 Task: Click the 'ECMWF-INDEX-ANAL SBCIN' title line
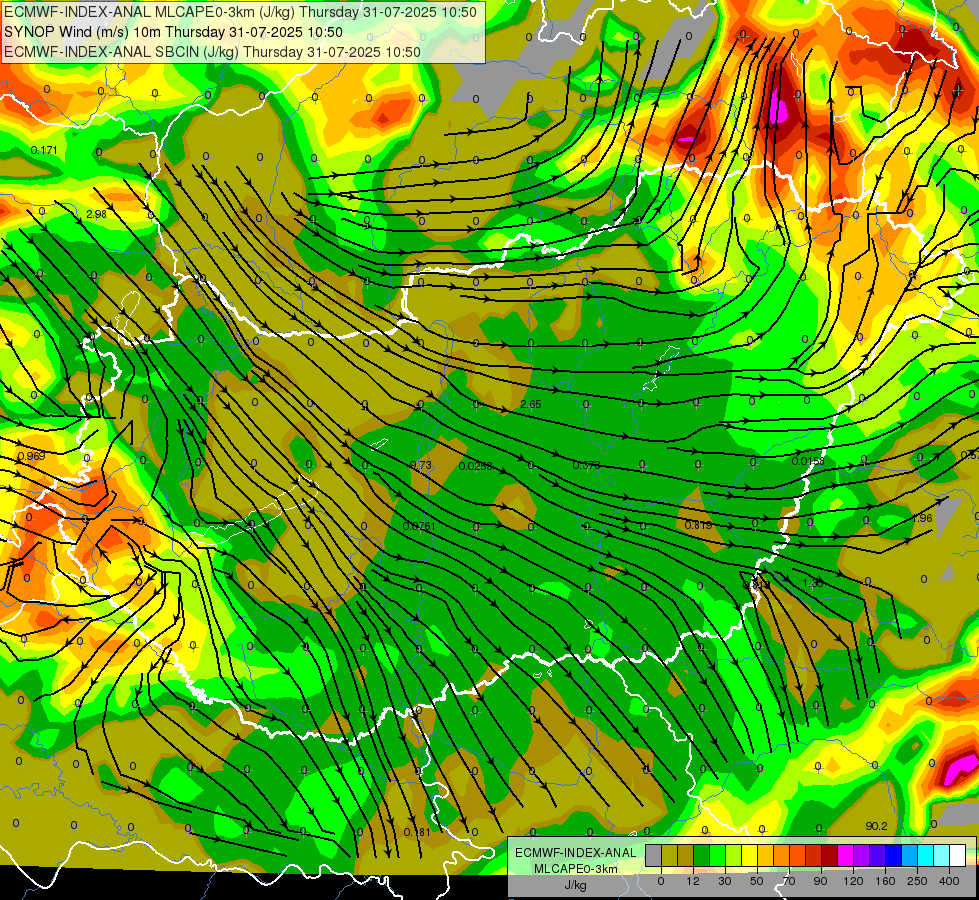(x=212, y=52)
